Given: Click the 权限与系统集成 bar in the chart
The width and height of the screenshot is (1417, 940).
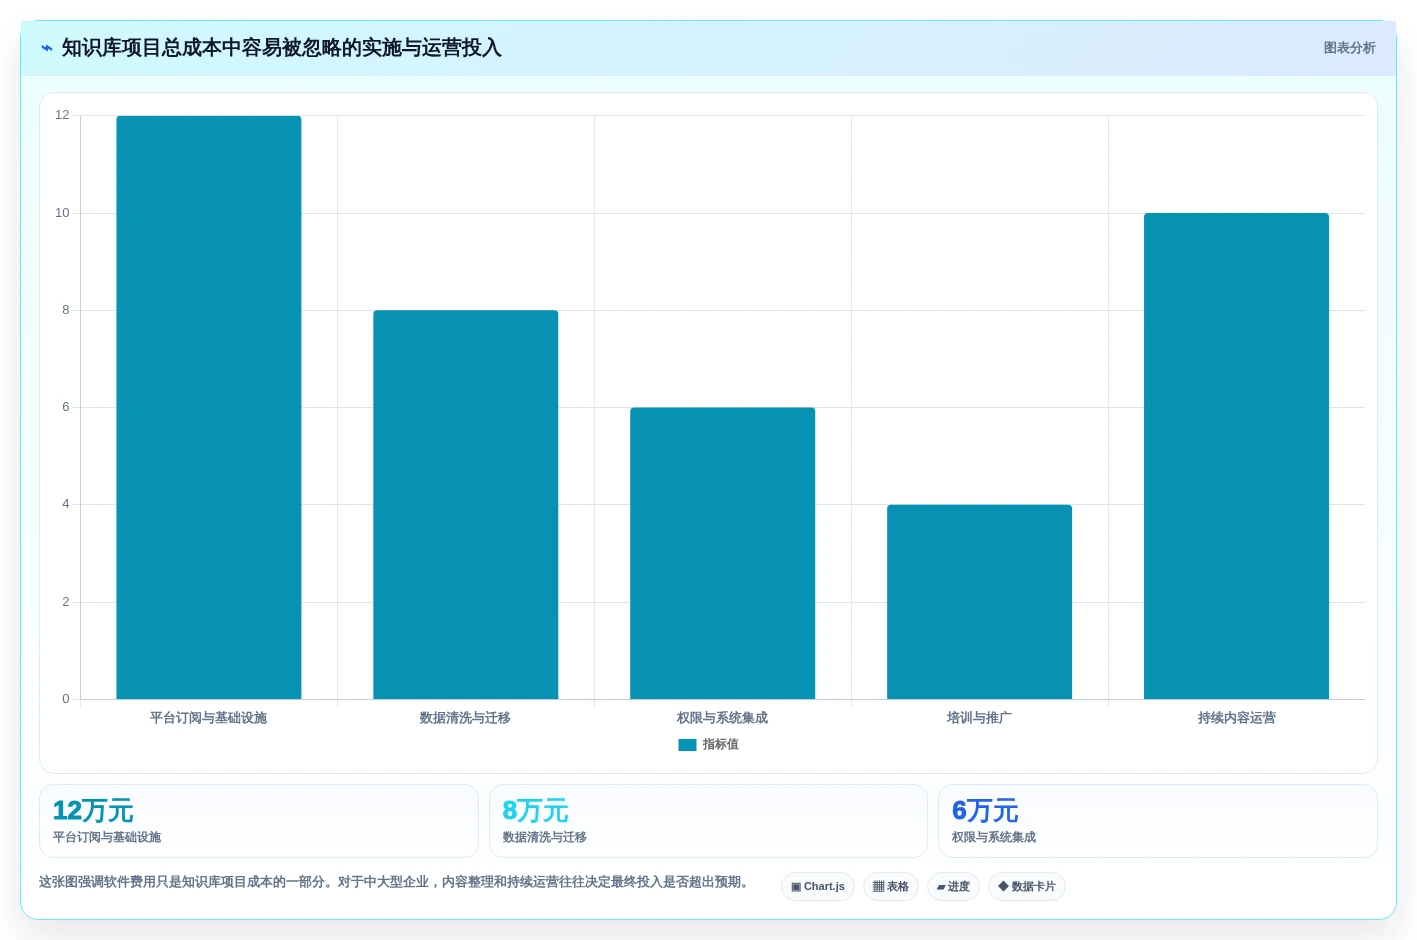Looking at the screenshot, I should coord(723,553).
